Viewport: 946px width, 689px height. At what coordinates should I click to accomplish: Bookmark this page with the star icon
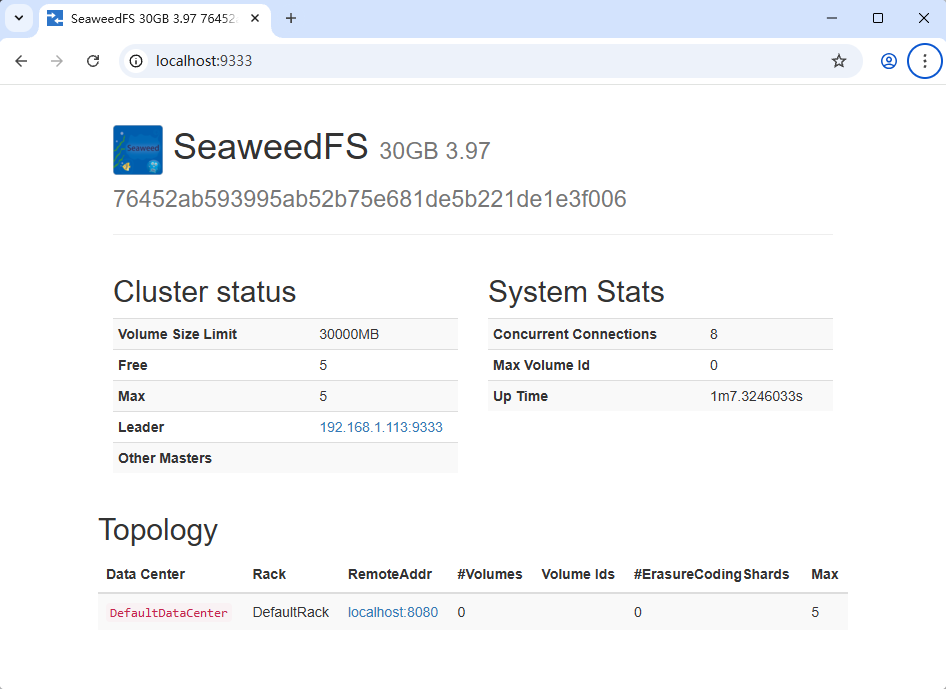(839, 61)
